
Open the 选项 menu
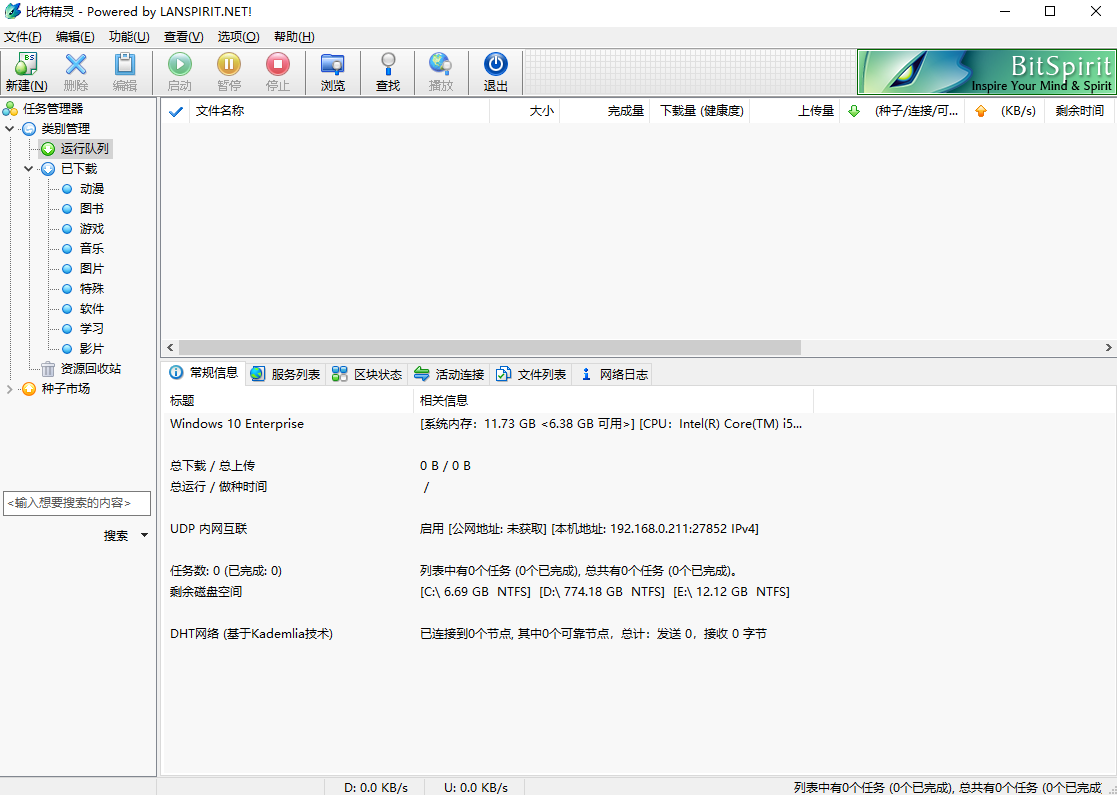pyautogui.click(x=237, y=36)
